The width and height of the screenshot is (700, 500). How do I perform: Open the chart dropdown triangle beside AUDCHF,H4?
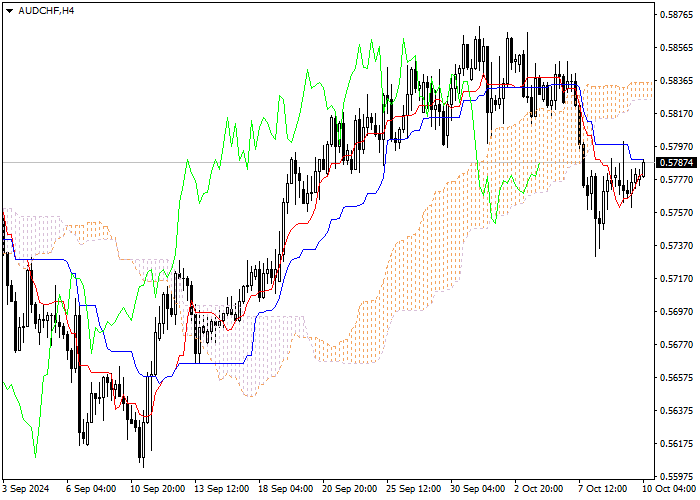[x=9, y=11]
